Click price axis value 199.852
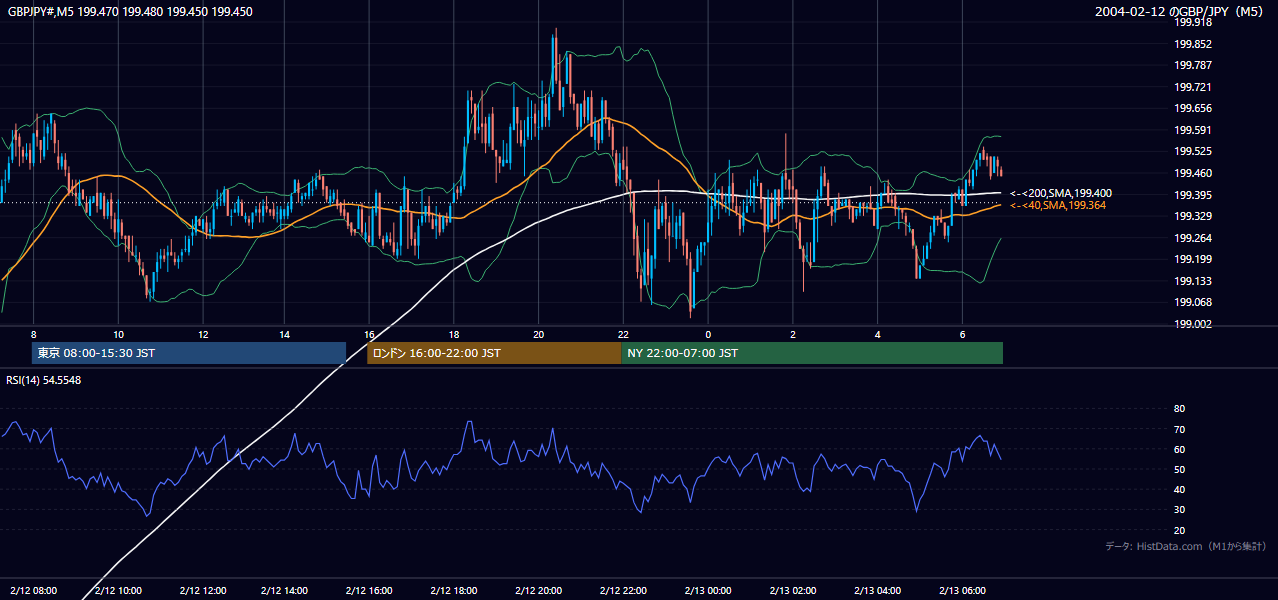The image size is (1278, 600). pyautogui.click(x=1192, y=44)
